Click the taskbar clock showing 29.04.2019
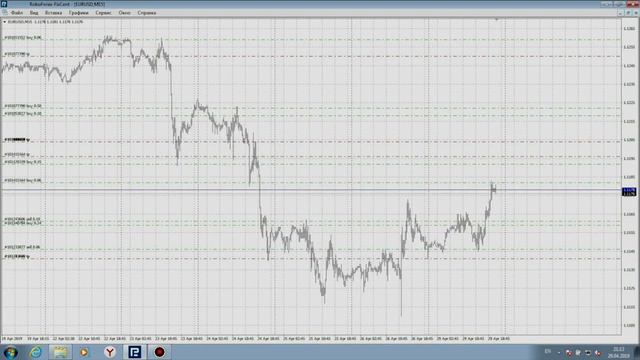 (x=619, y=352)
